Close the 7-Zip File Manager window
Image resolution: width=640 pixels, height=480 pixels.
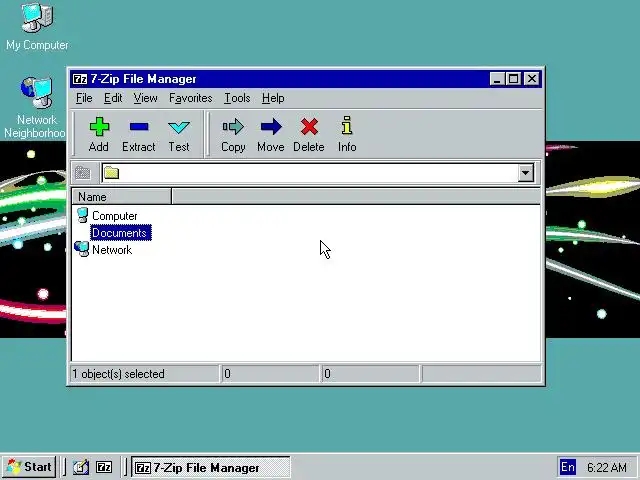(x=532, y=79)
